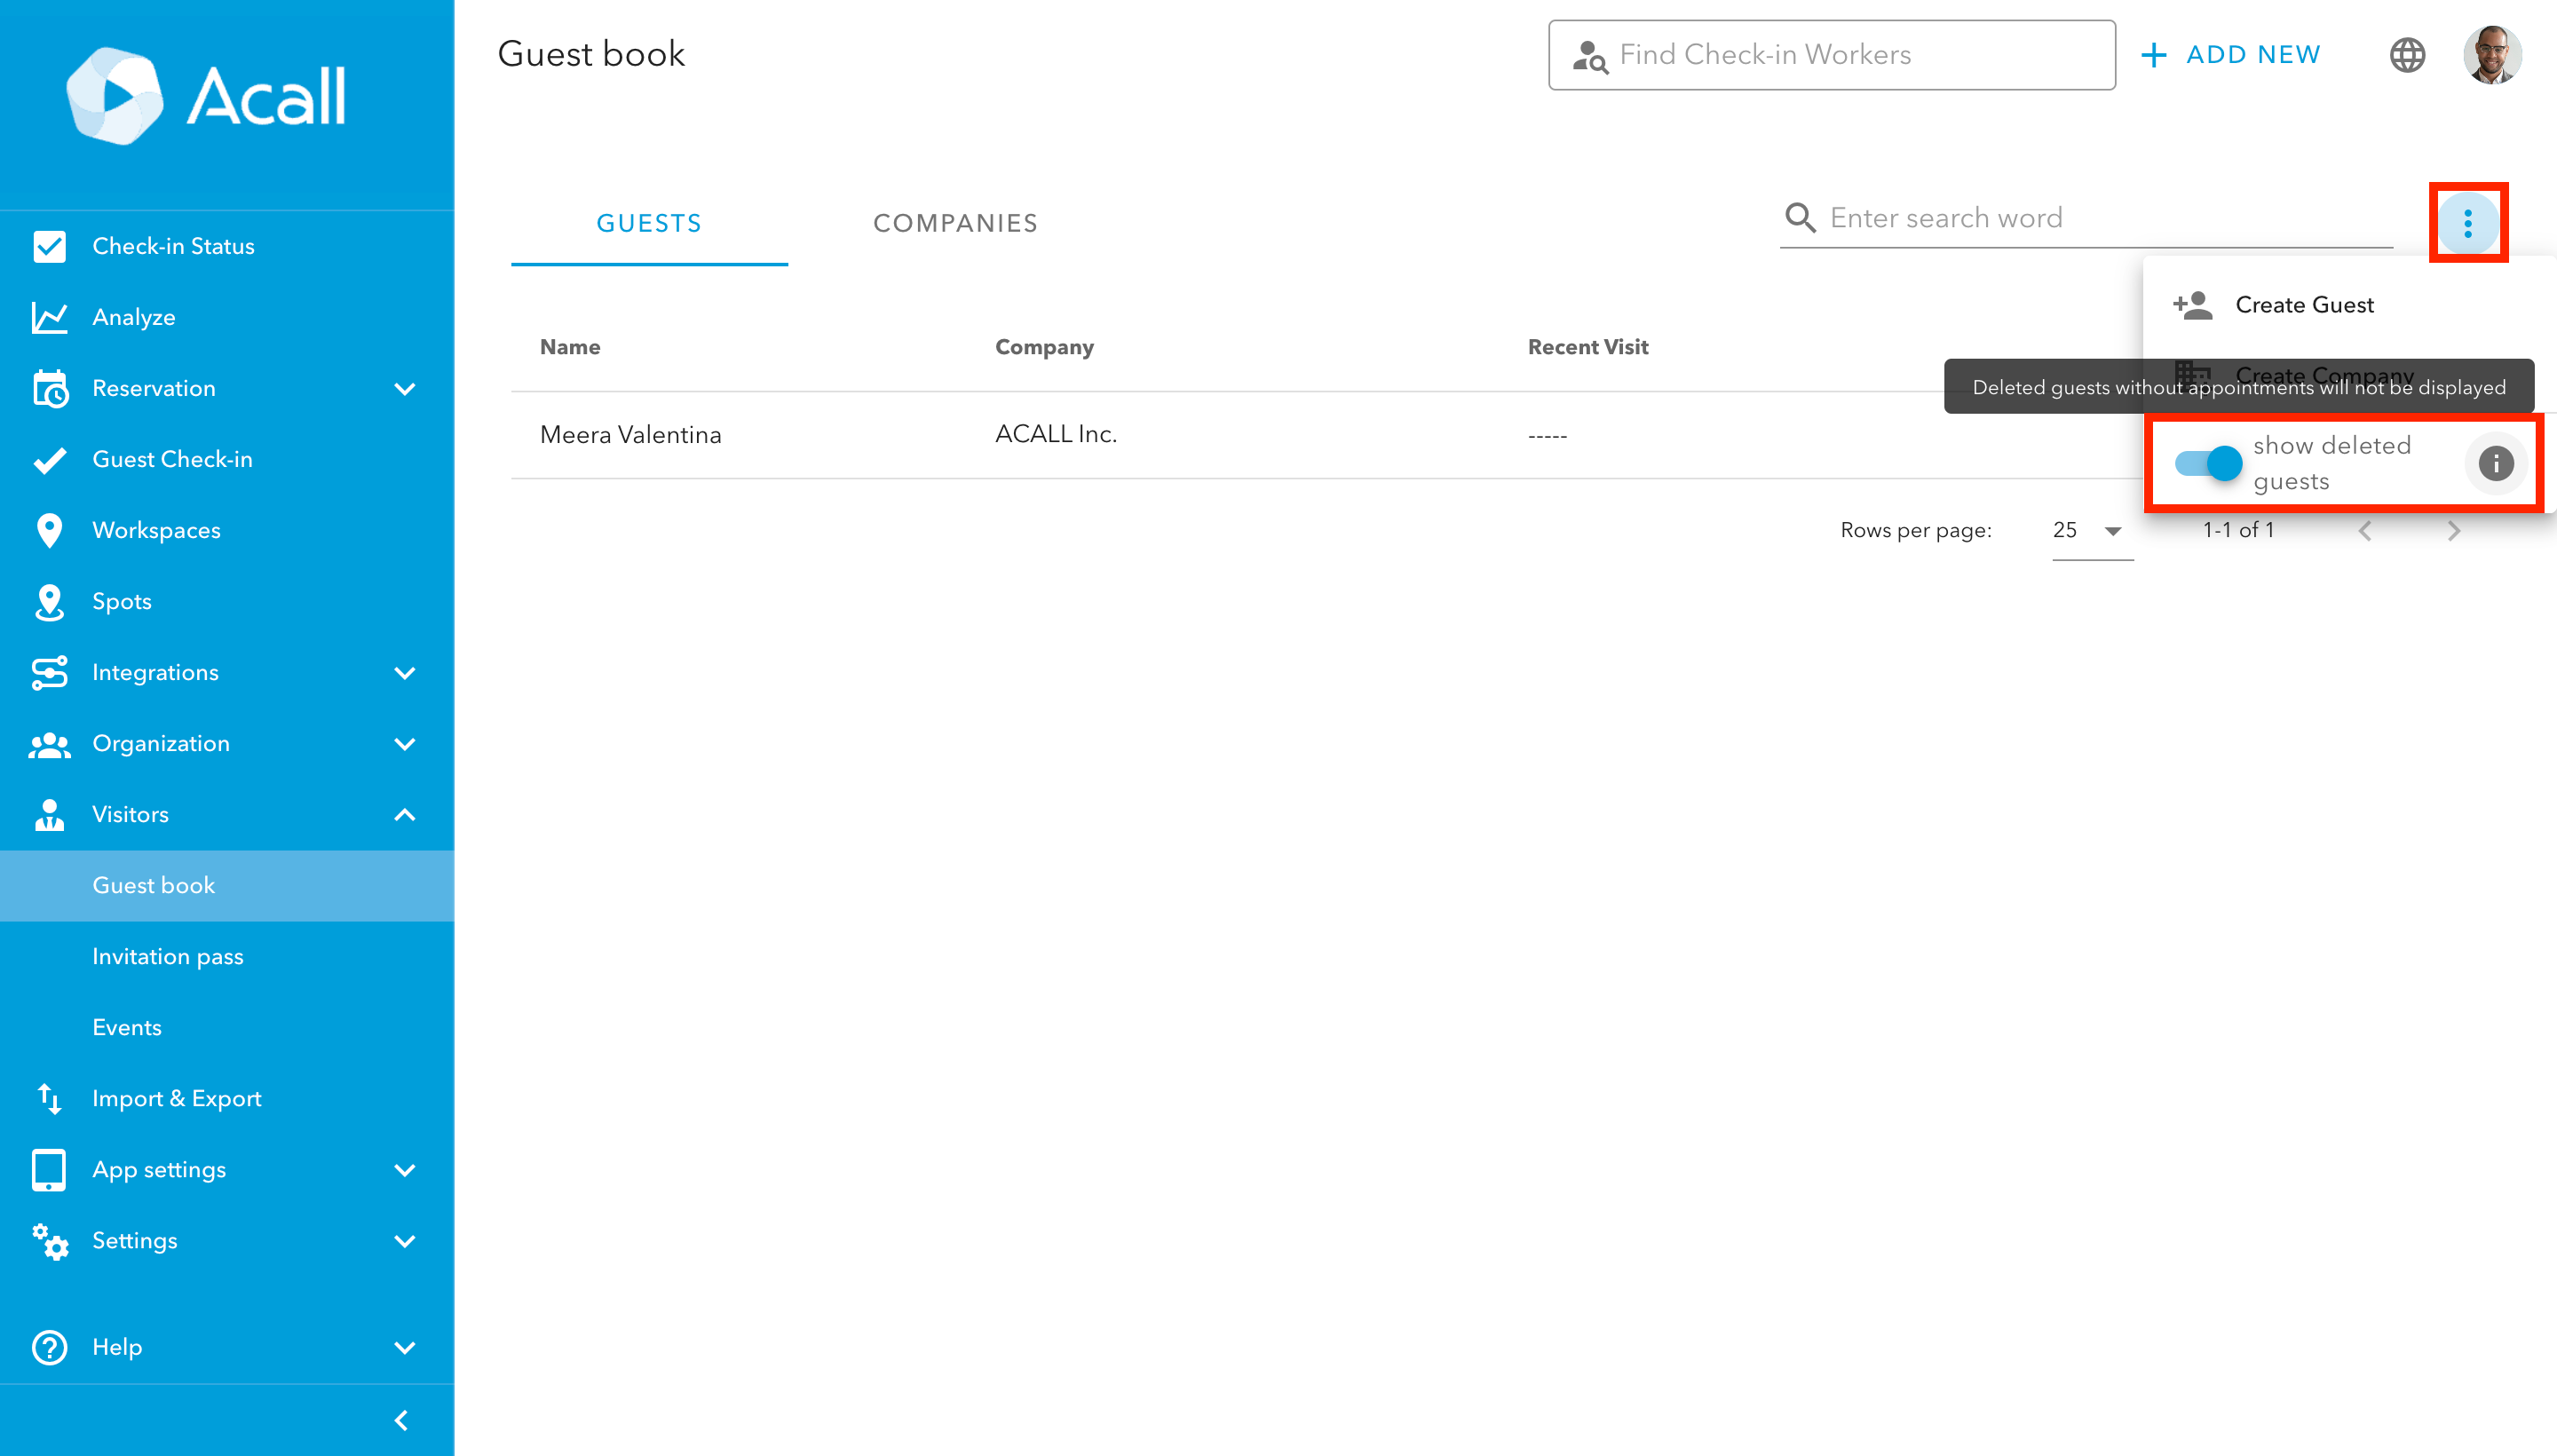Expand the Reservation menu chevron

coord(404,388)
